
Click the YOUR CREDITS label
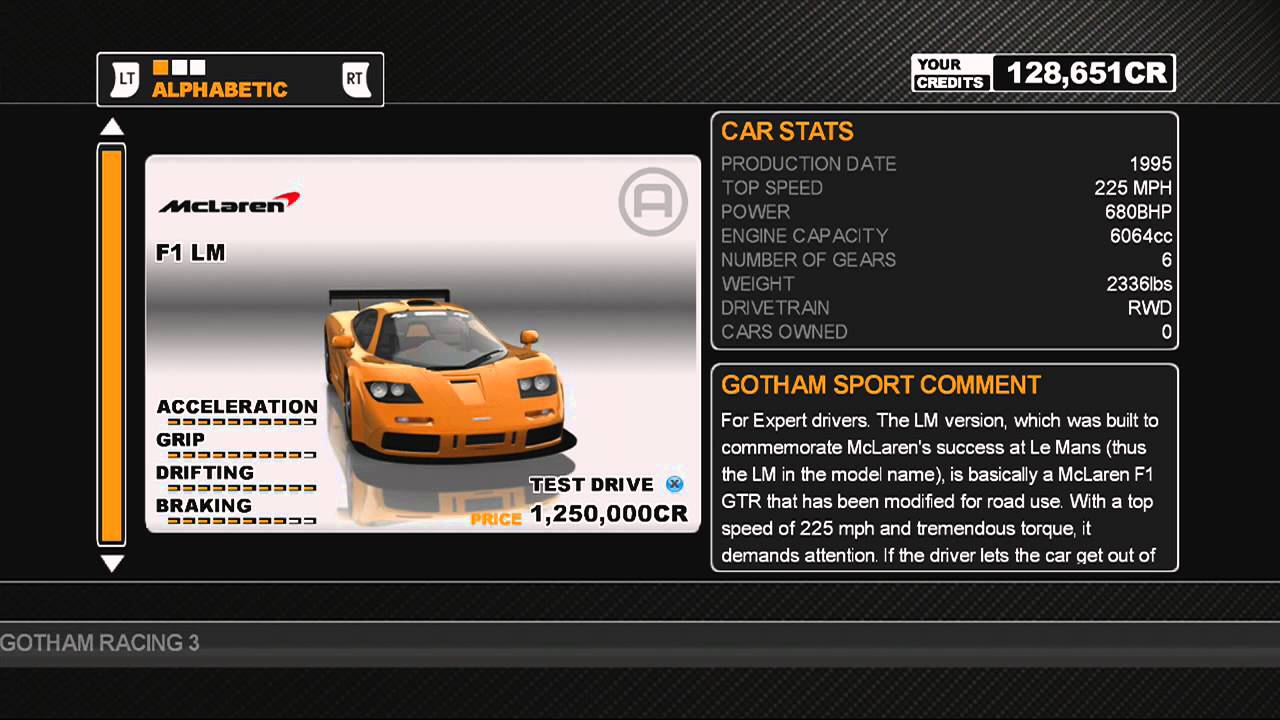tap(951, 73)
